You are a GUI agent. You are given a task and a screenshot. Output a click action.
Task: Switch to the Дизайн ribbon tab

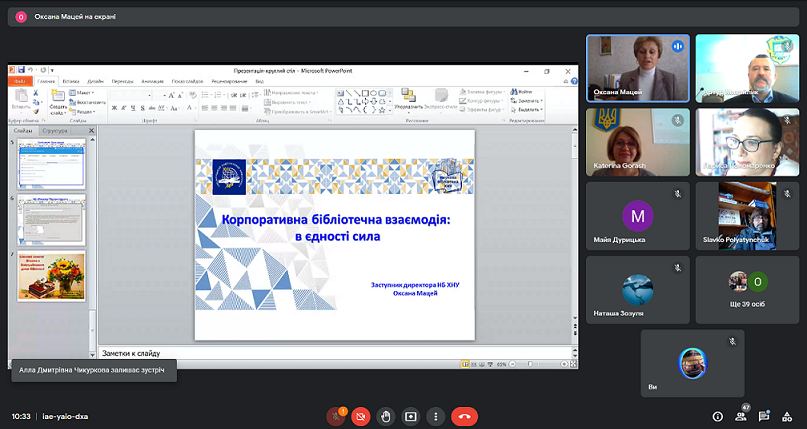(95, 81)
